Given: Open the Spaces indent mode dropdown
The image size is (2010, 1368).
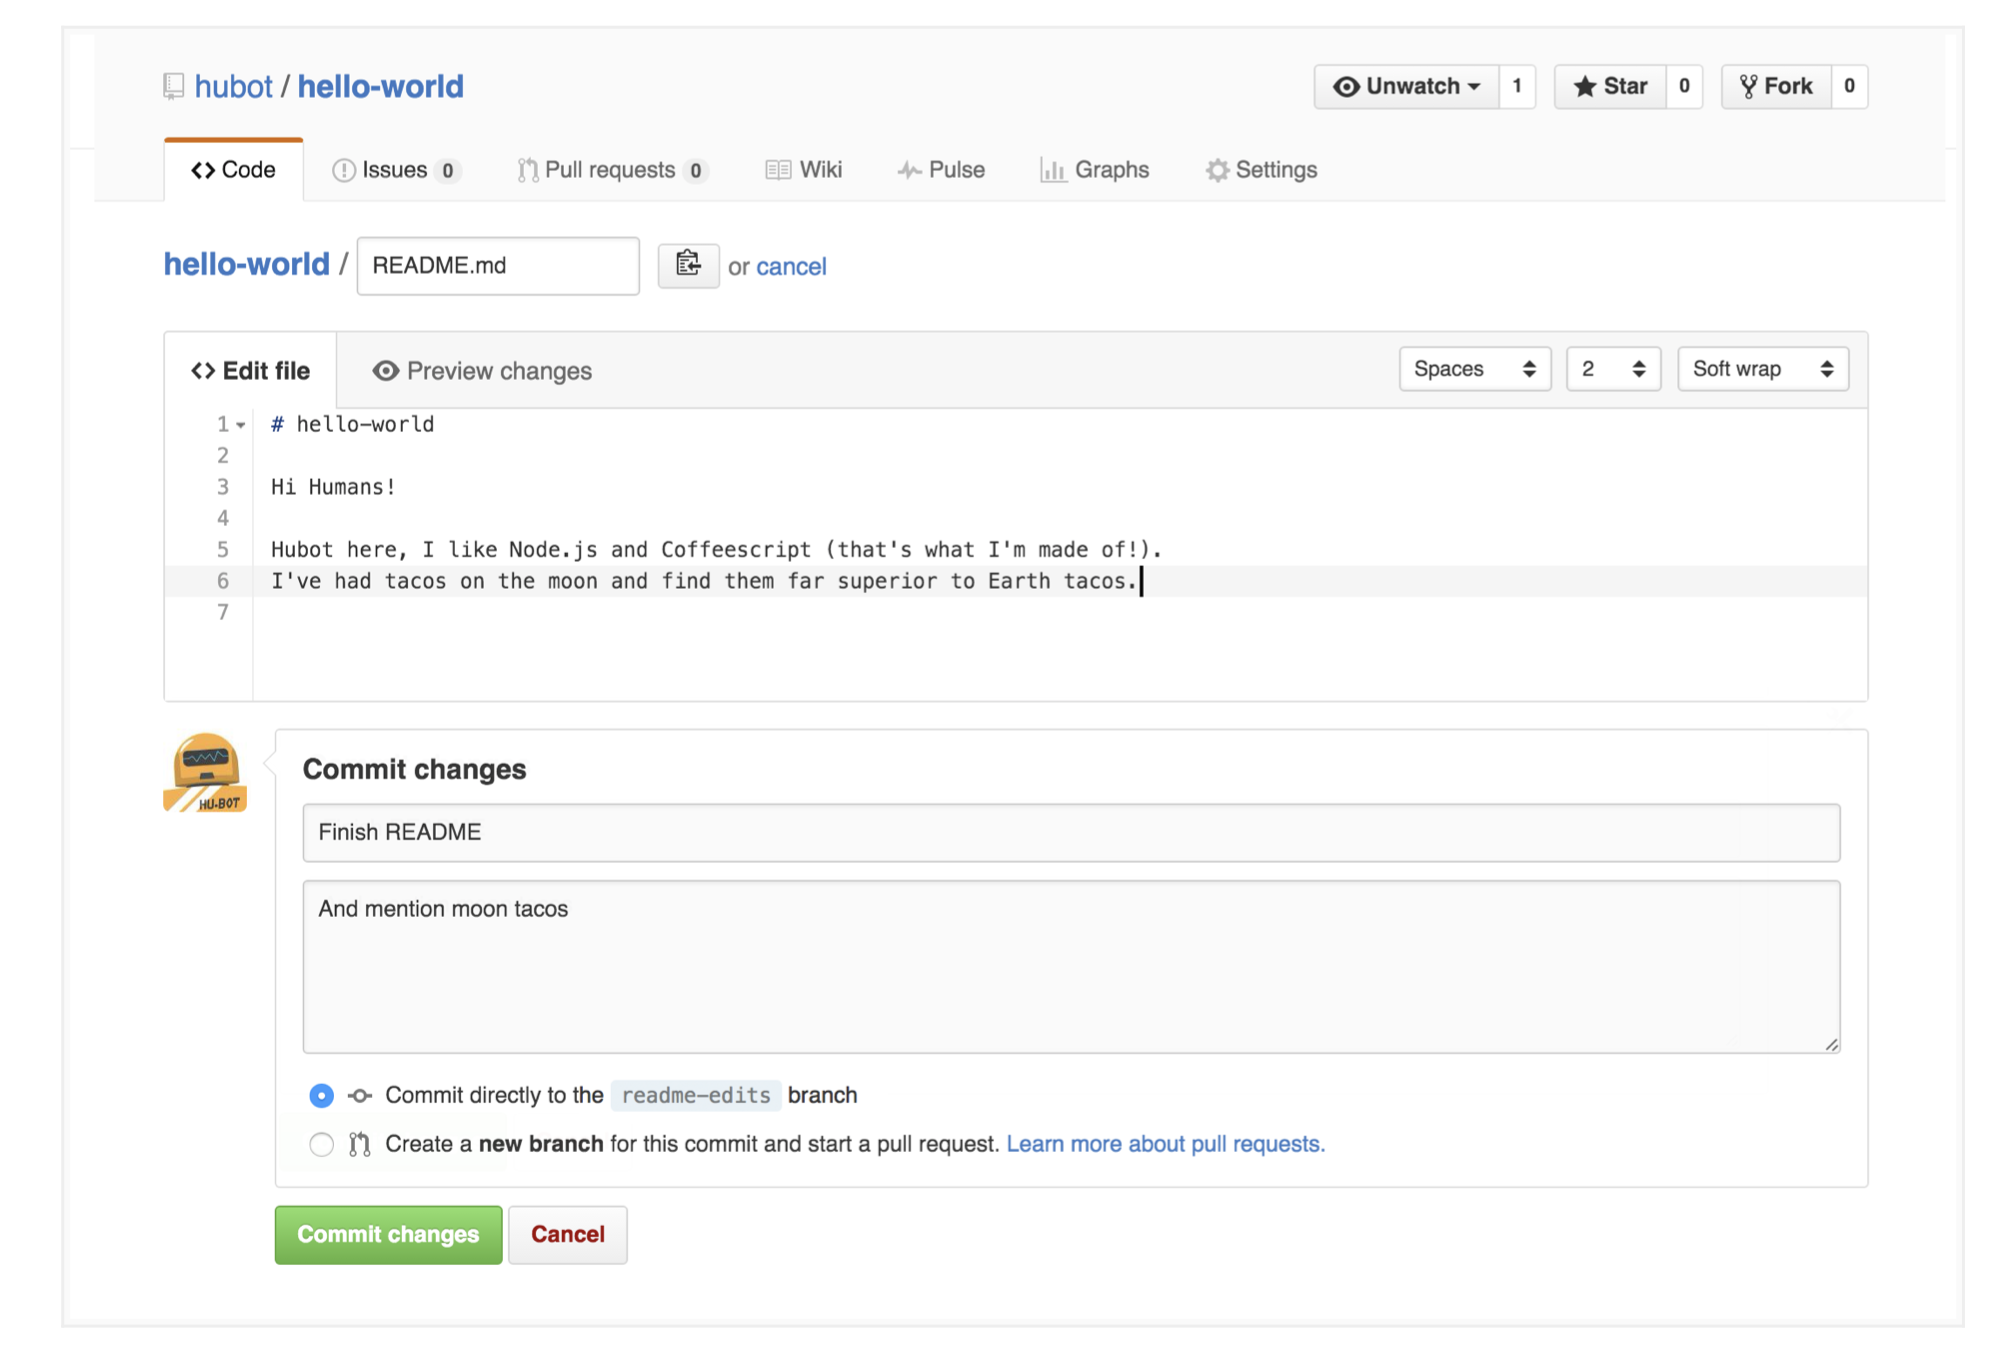Looking at the screenshot, I should pos(1475,369).
